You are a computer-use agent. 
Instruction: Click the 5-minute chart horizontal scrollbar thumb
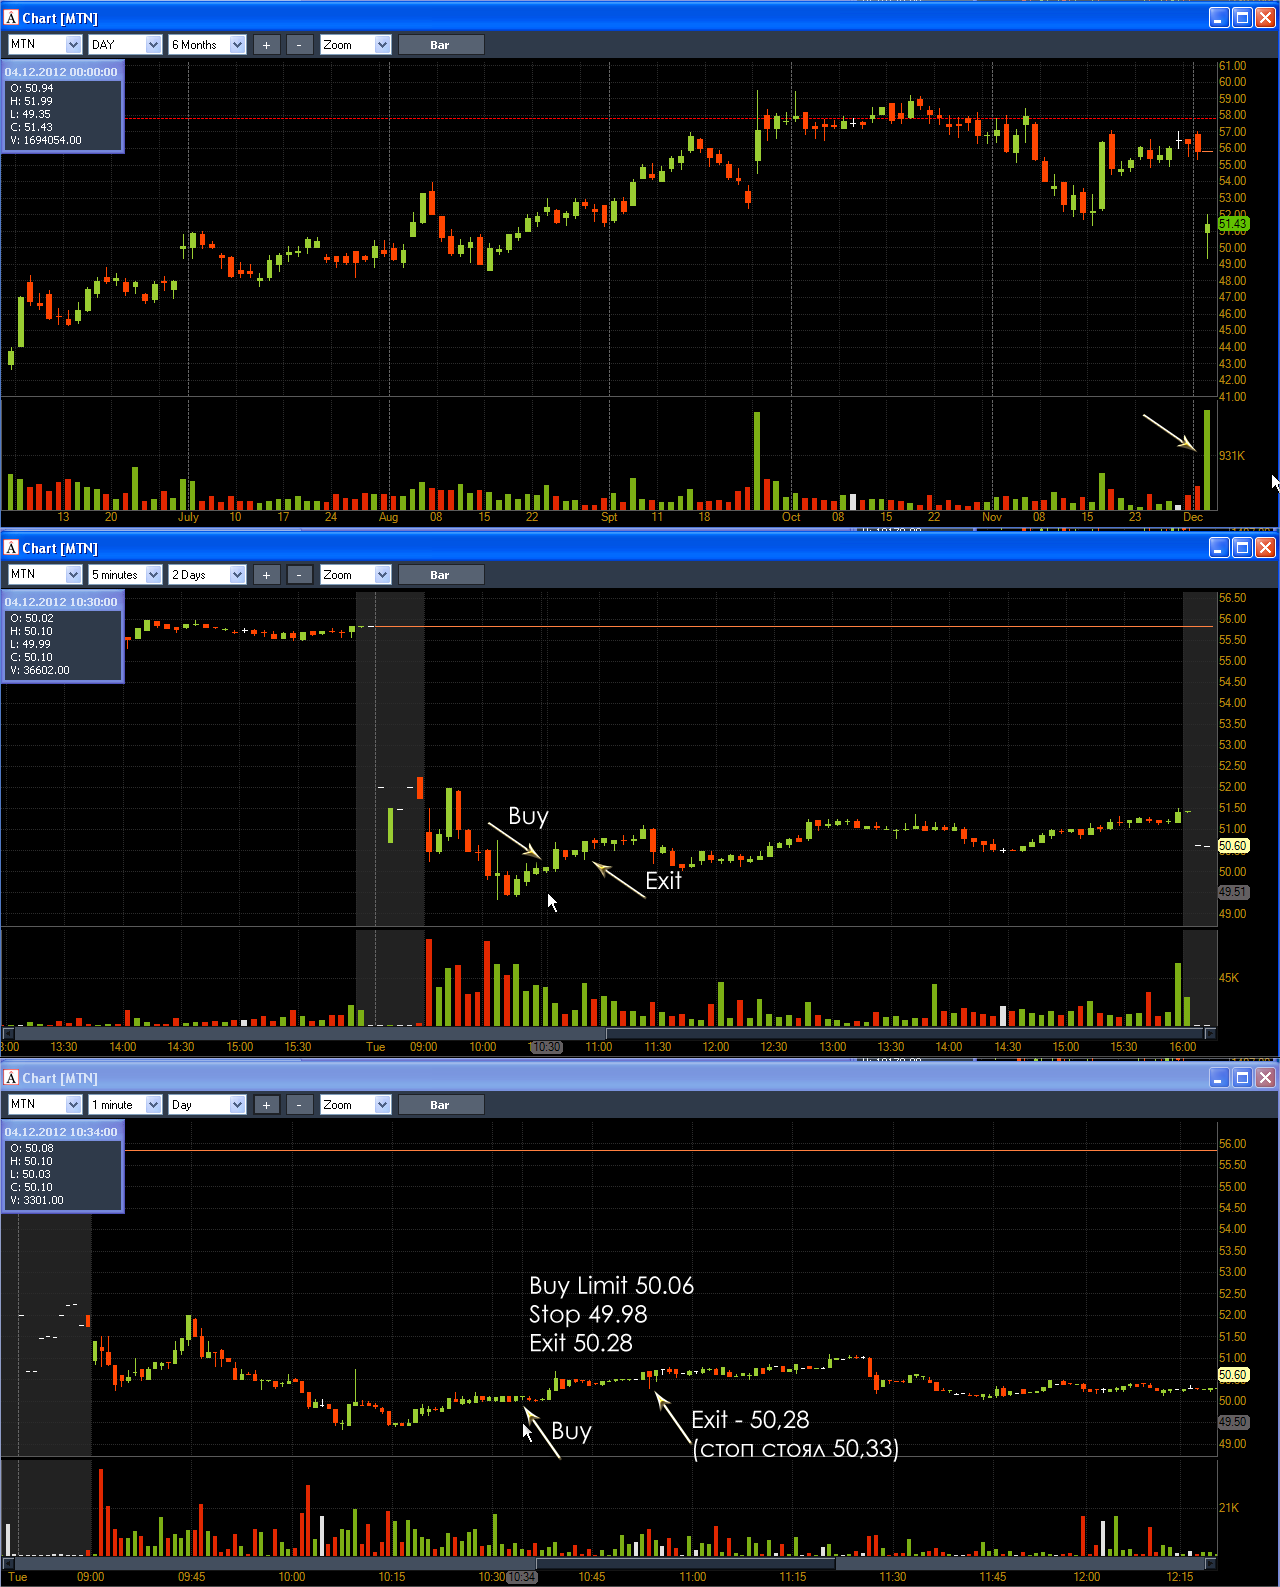904,1033
